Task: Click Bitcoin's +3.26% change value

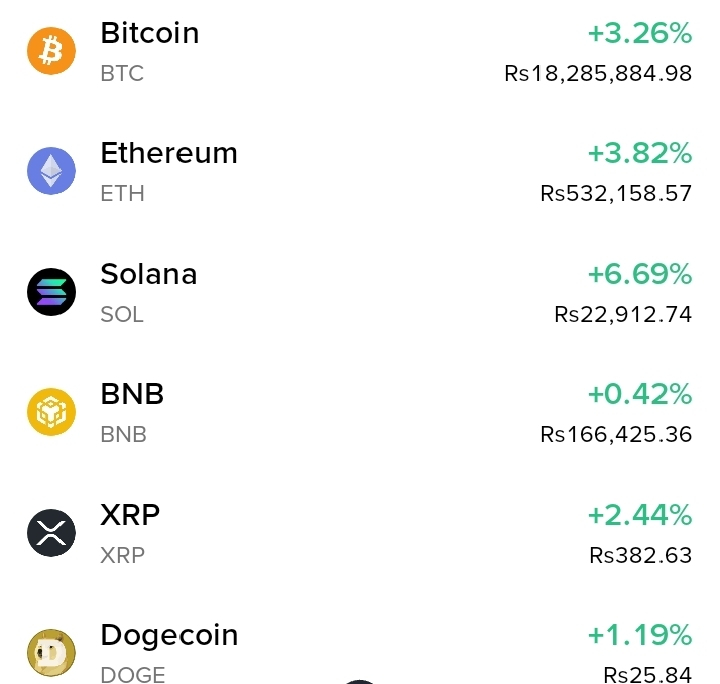Action: [x=639, y=34]
